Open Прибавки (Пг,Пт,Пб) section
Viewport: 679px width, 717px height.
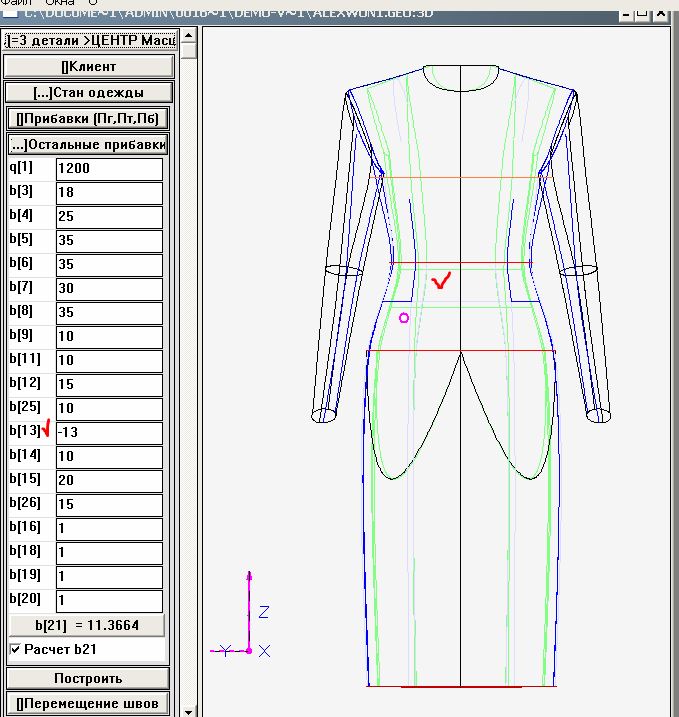tap(88, 118)
